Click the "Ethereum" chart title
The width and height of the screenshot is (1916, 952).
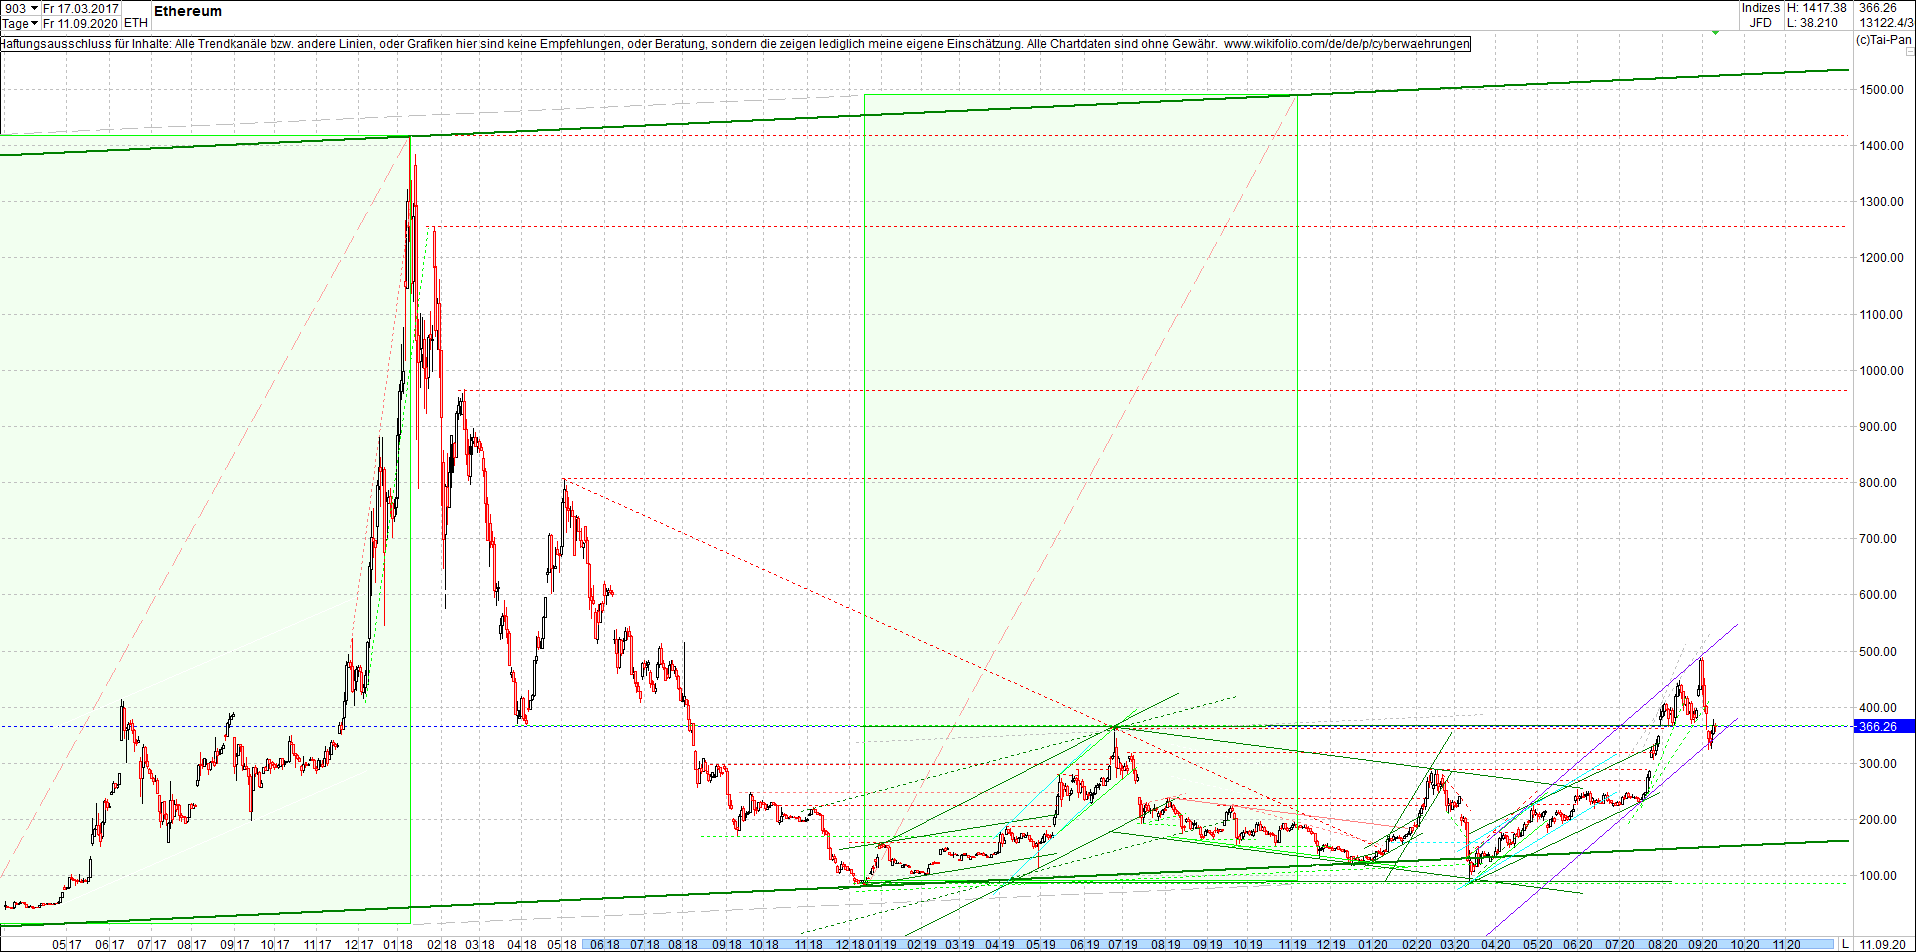coord(186,11)
